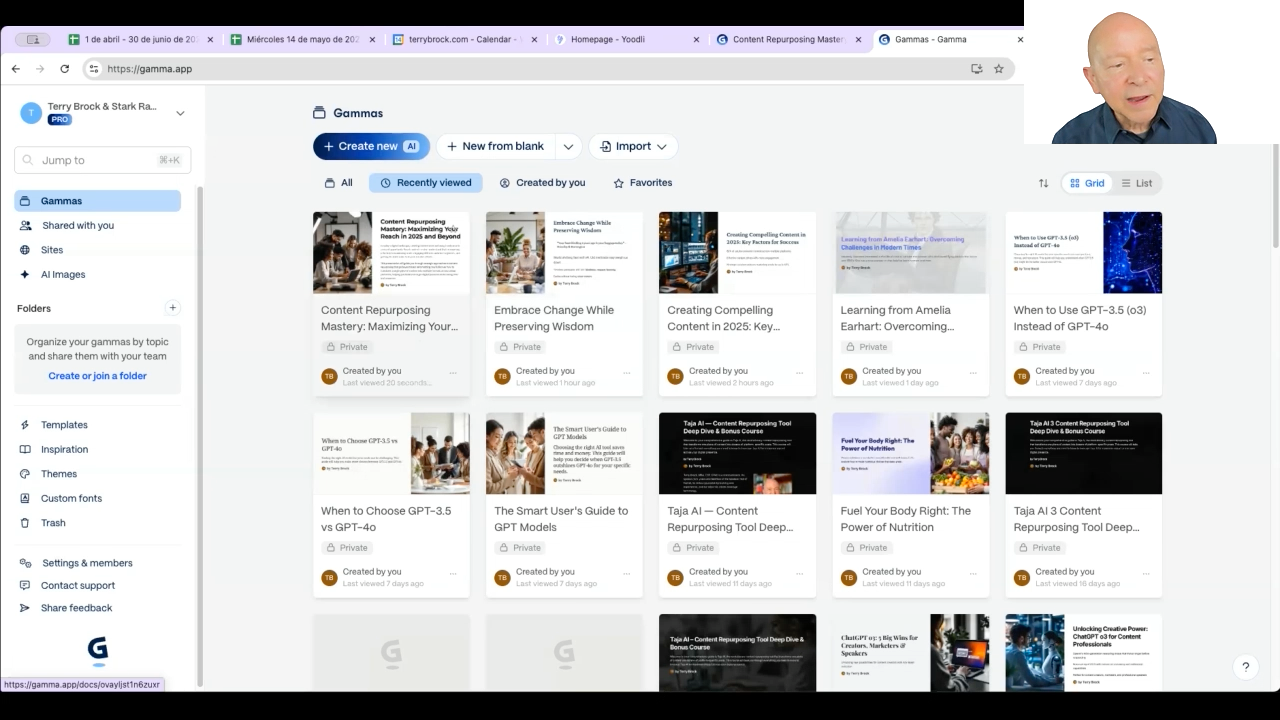Open the Fuel Your Body Right thumbnail

(x=911, y=454)
